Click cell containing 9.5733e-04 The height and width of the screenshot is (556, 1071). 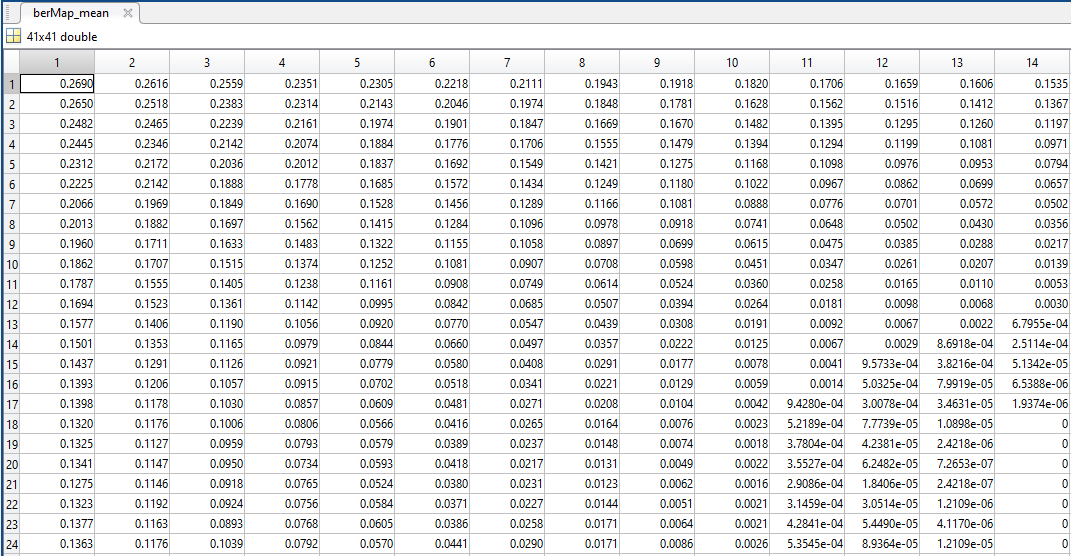coord(882,363)
